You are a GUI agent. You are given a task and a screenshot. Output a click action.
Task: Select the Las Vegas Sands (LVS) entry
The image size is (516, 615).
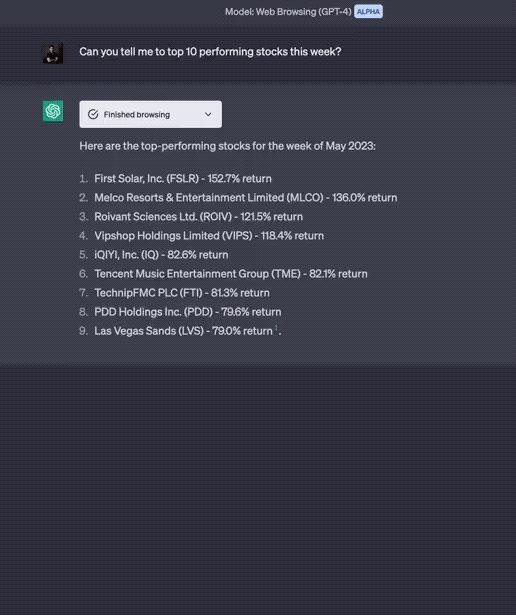[184, 331]
